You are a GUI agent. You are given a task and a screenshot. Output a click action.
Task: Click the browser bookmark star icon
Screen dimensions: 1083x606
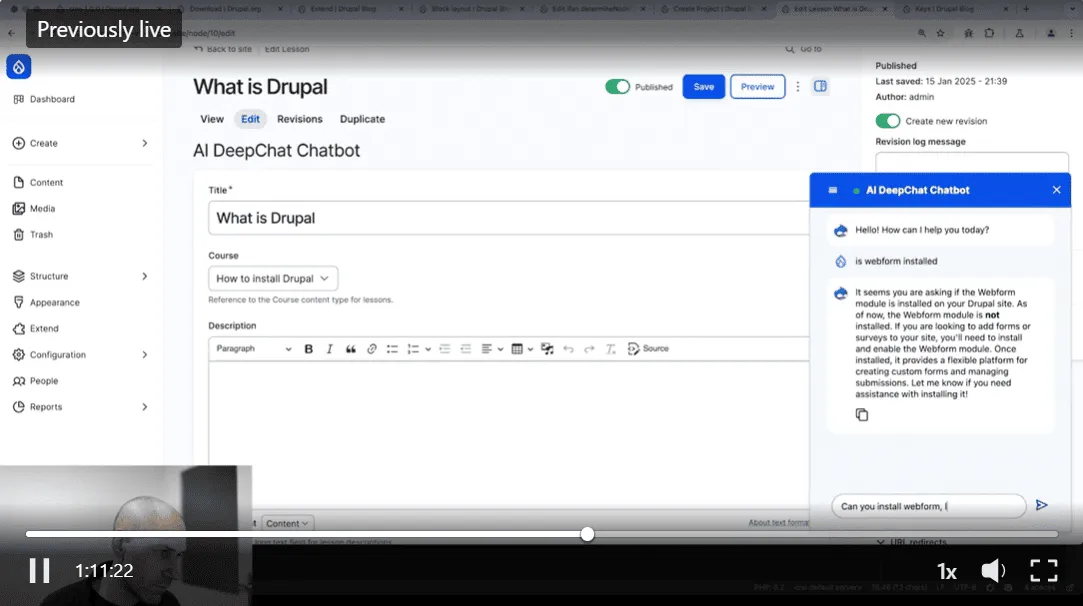click(x=940, y=33)
